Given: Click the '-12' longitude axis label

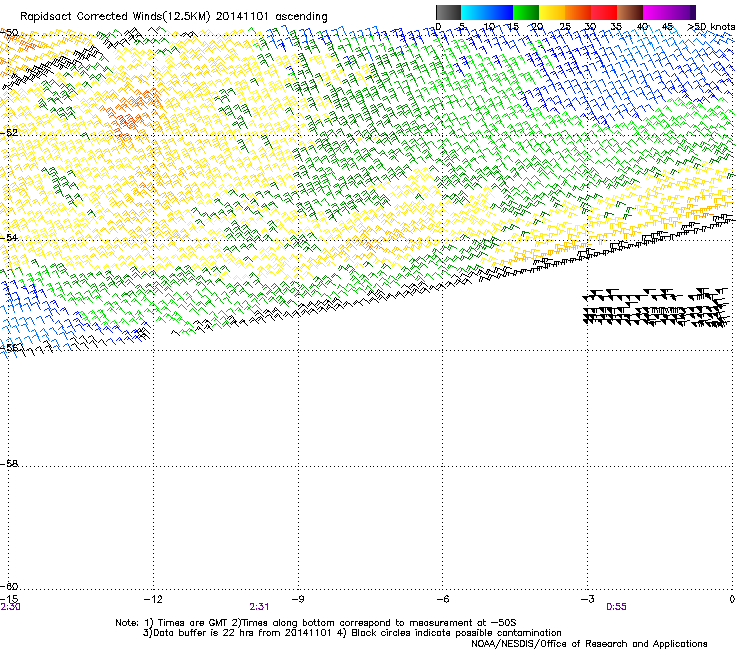Looking at the screenshot, I should [153, 599].
